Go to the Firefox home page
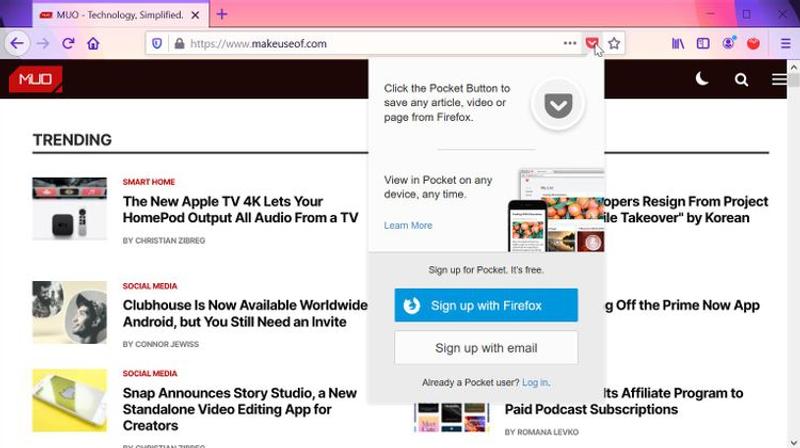The image size is (800, 448). tap(93, 43)
